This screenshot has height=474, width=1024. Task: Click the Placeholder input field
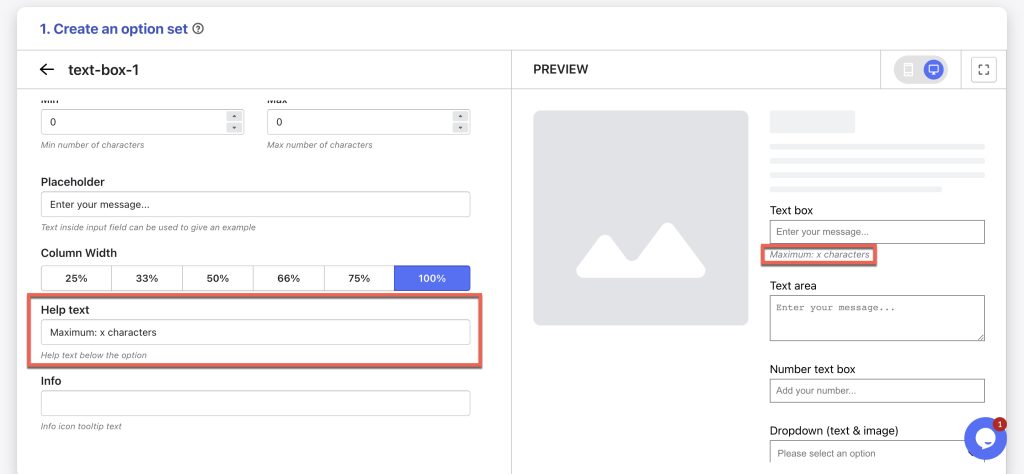point(255,204)
